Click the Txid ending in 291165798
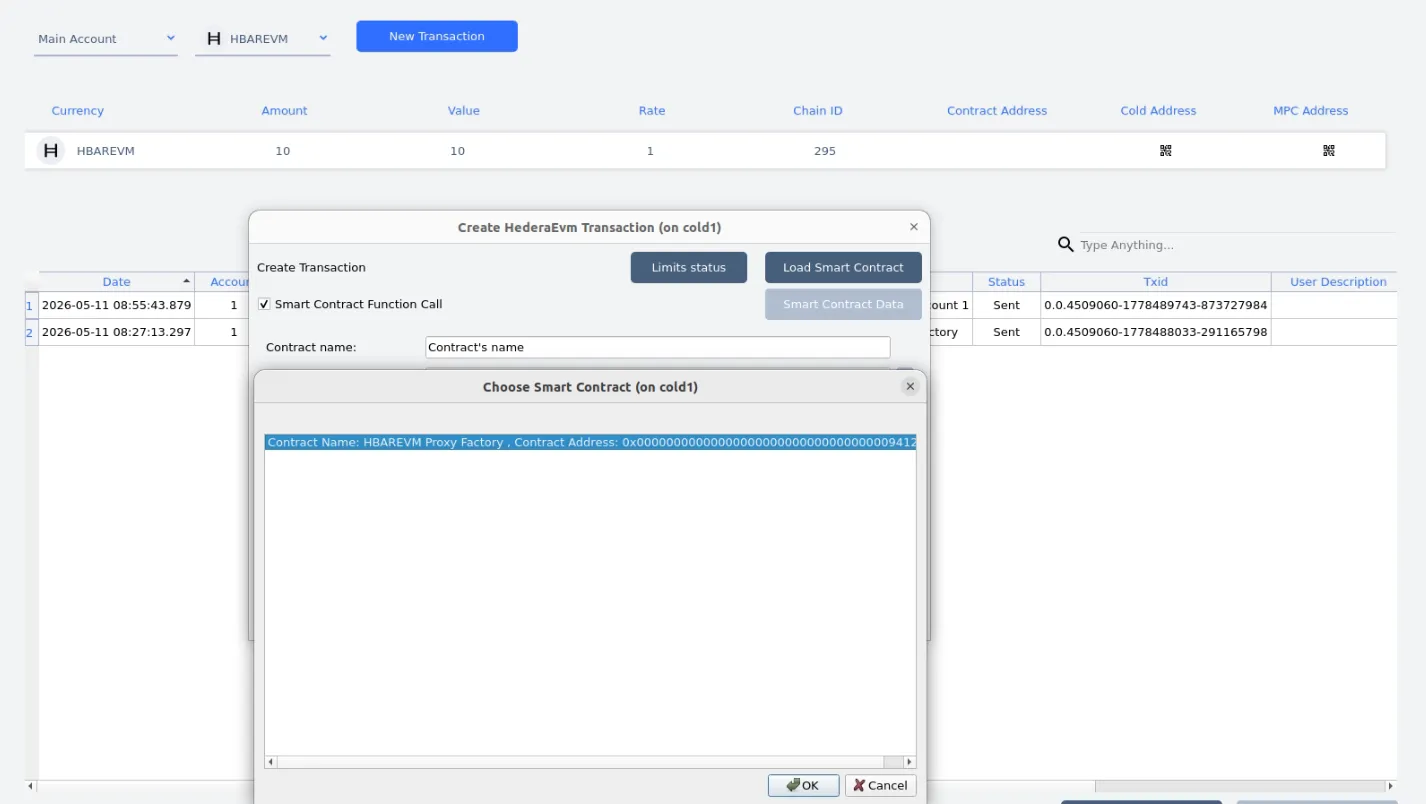1426x804 pixels. pos(1156,332)
